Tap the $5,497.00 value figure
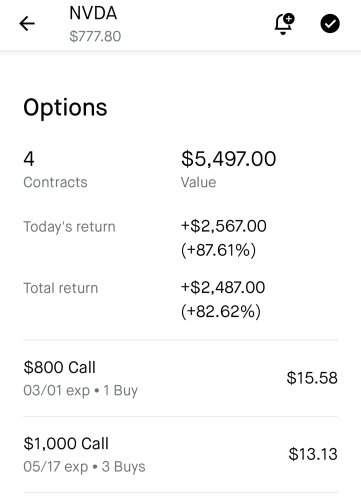The image size is (361, 502). point(228,159)
